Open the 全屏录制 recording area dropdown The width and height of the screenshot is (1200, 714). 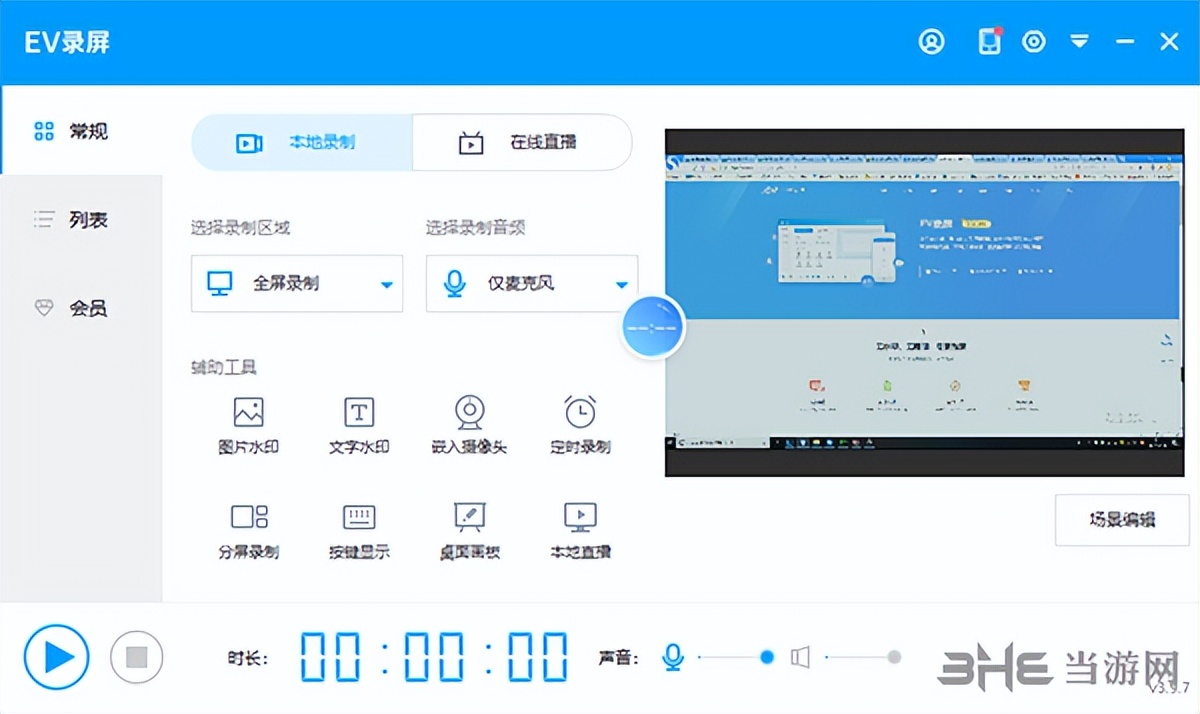(x=296, y=283)
